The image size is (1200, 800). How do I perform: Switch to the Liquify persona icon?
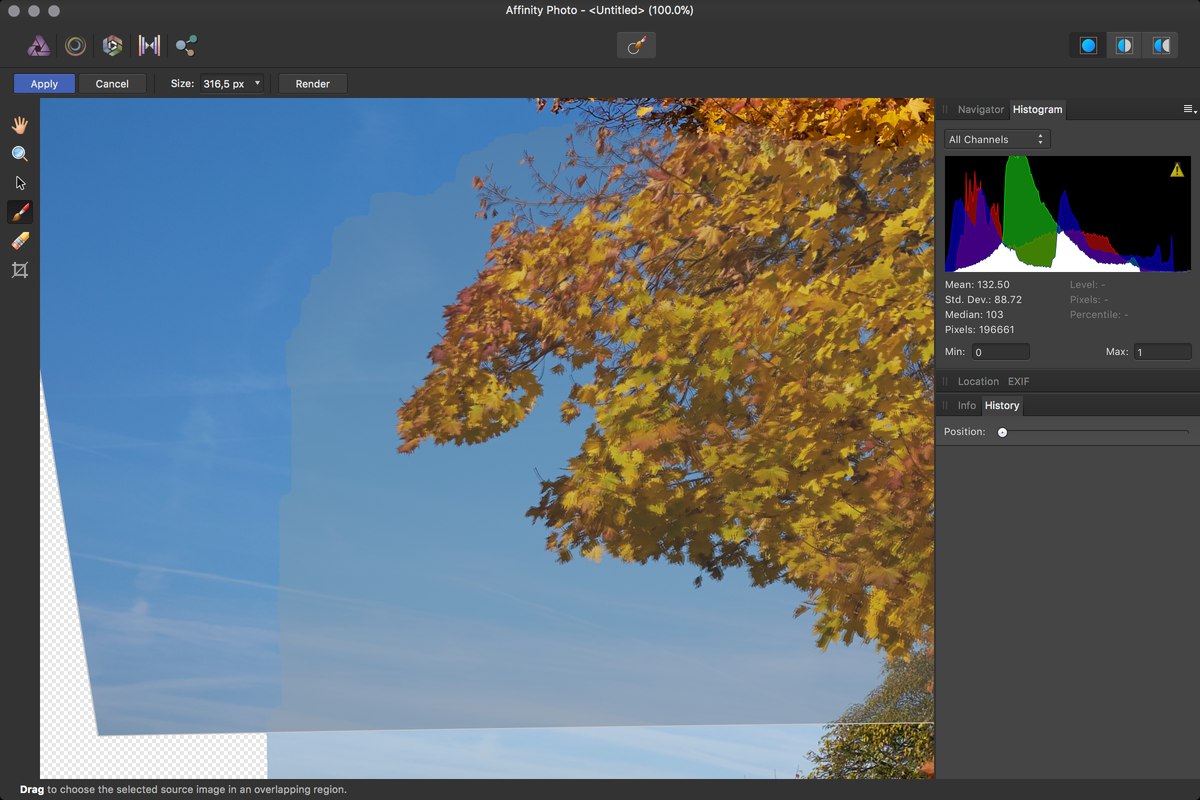click(75, 45)
